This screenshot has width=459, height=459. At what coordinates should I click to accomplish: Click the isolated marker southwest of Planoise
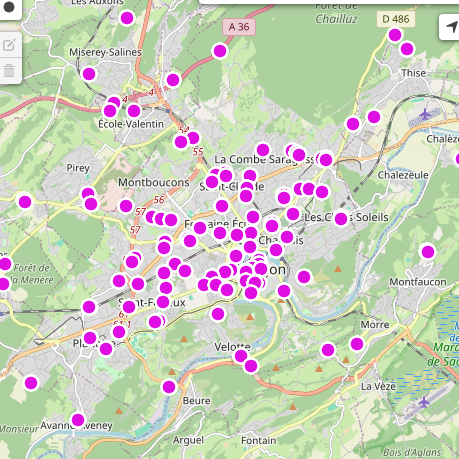pyautogui.click(x=31, y=383)
